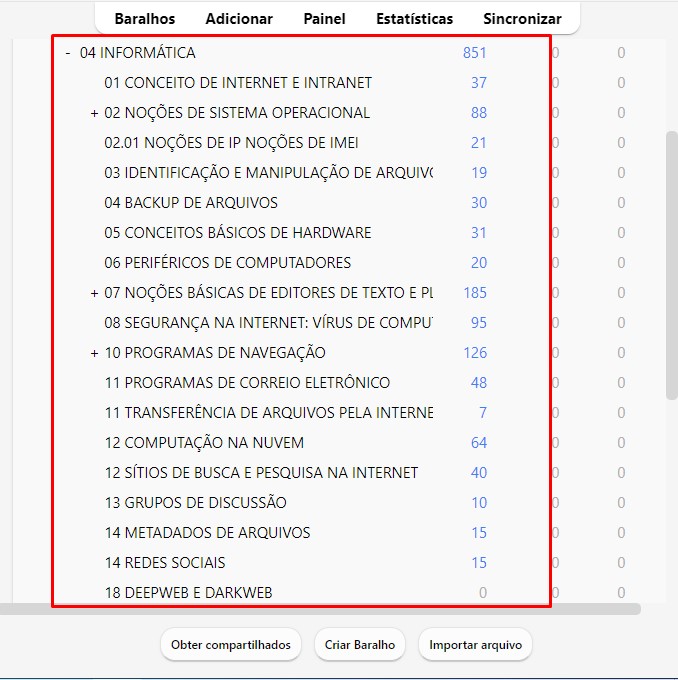Click Criar Baralho button

[x=360, y=645]
